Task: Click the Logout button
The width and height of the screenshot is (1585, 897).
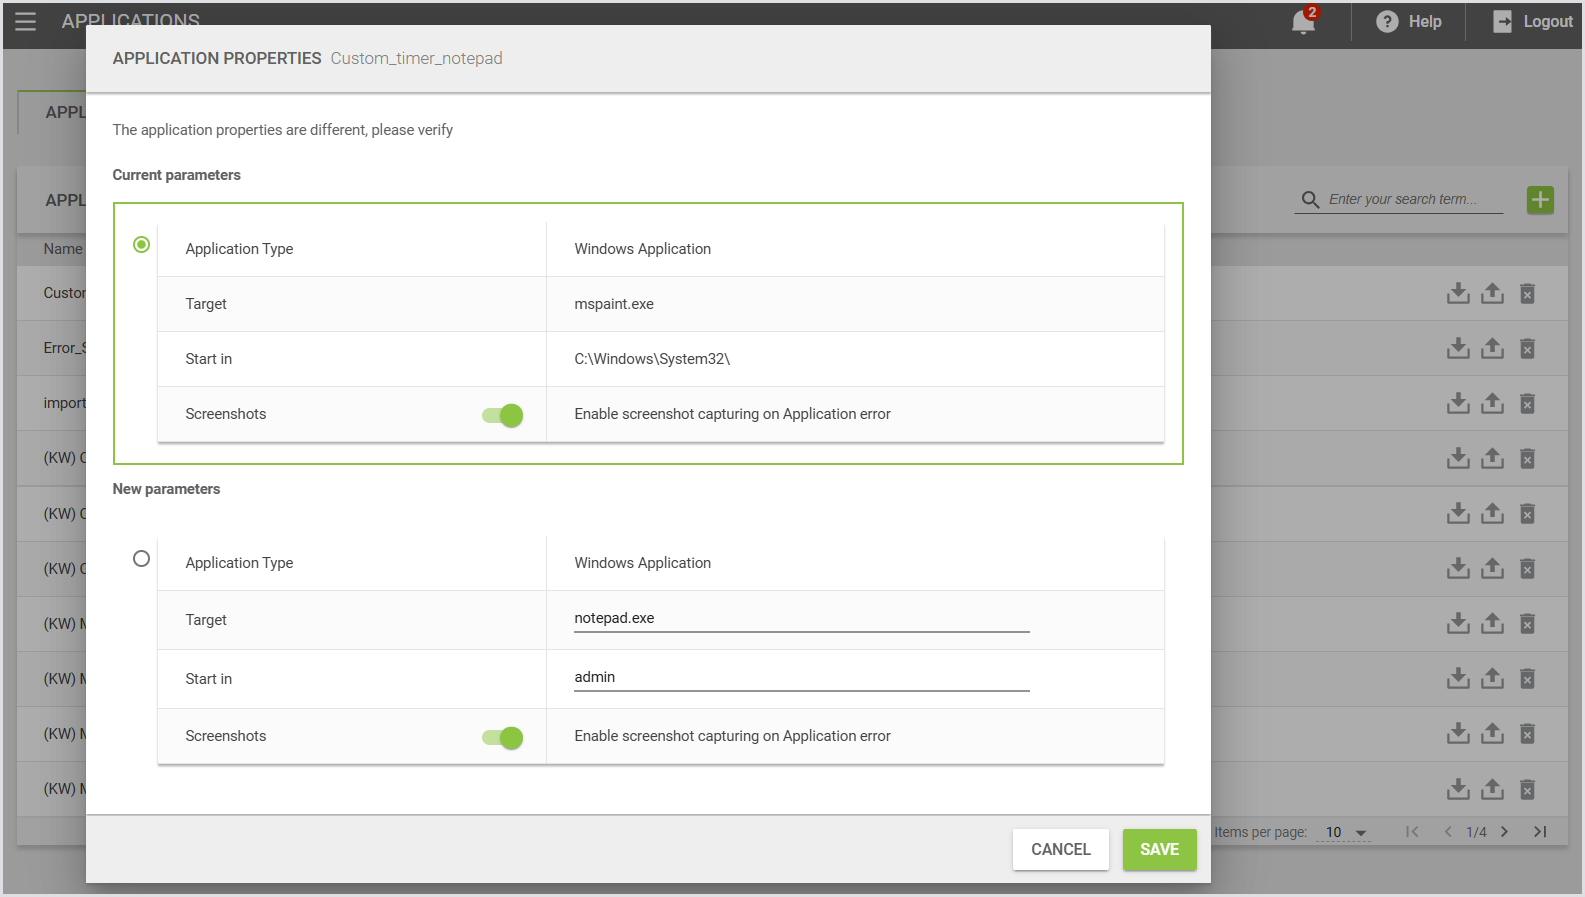Action: click(x=1533, y=22)
